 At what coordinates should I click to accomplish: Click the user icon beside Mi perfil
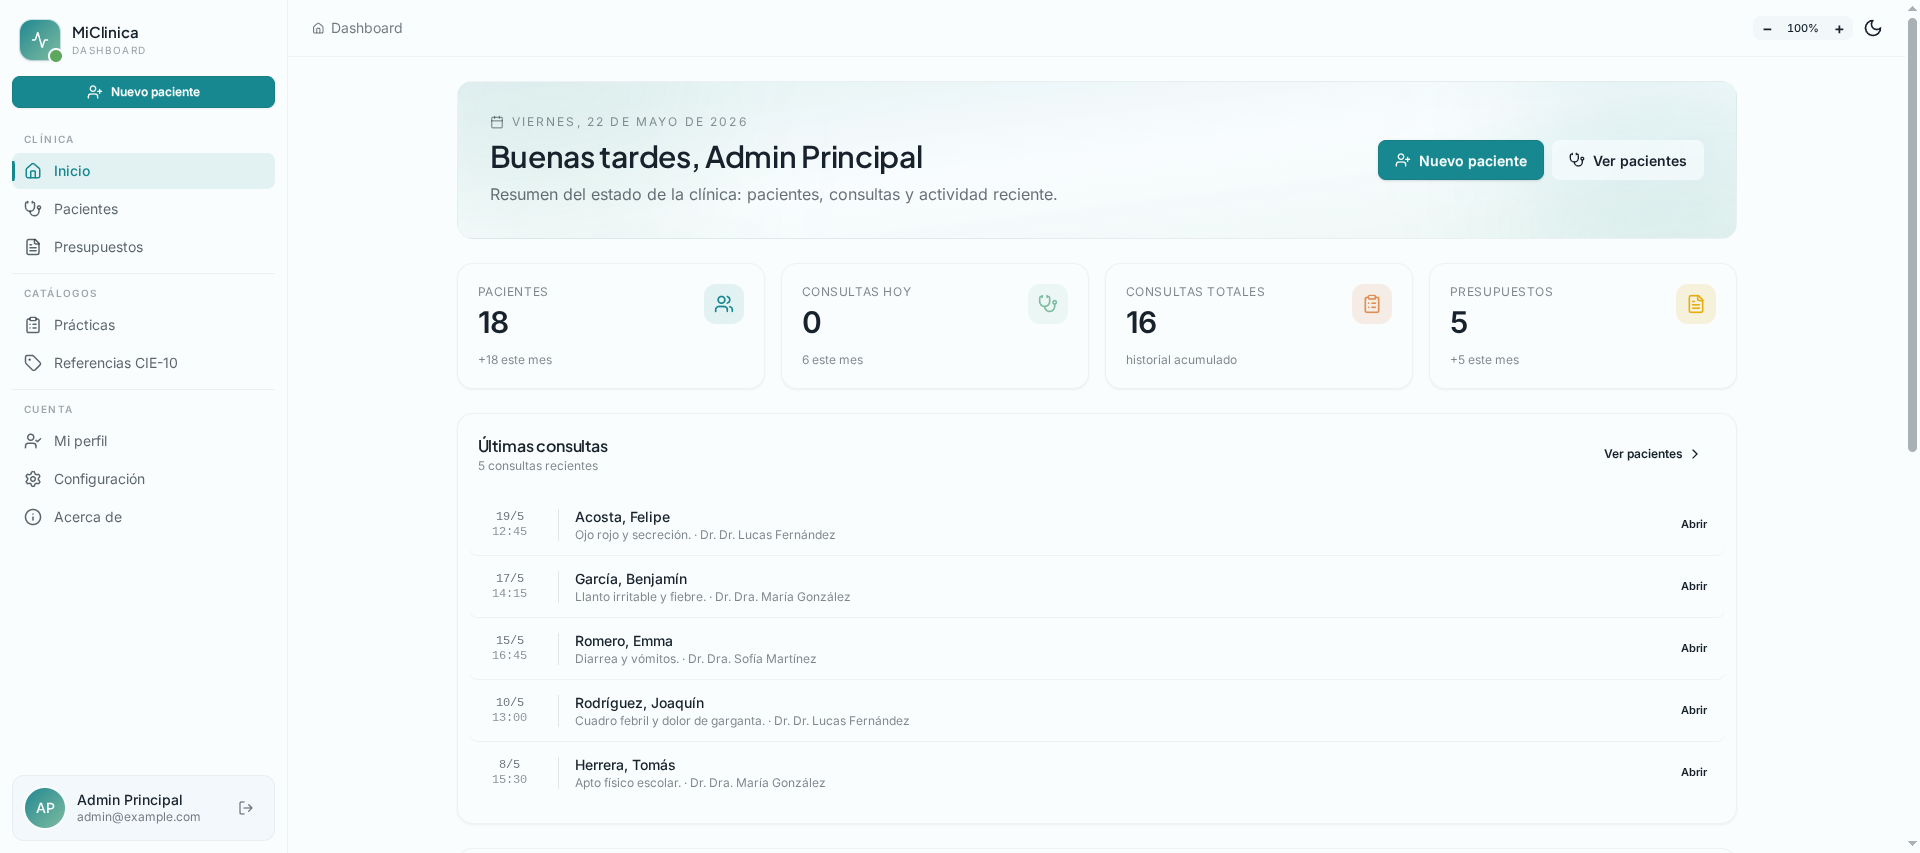[33, 441]
